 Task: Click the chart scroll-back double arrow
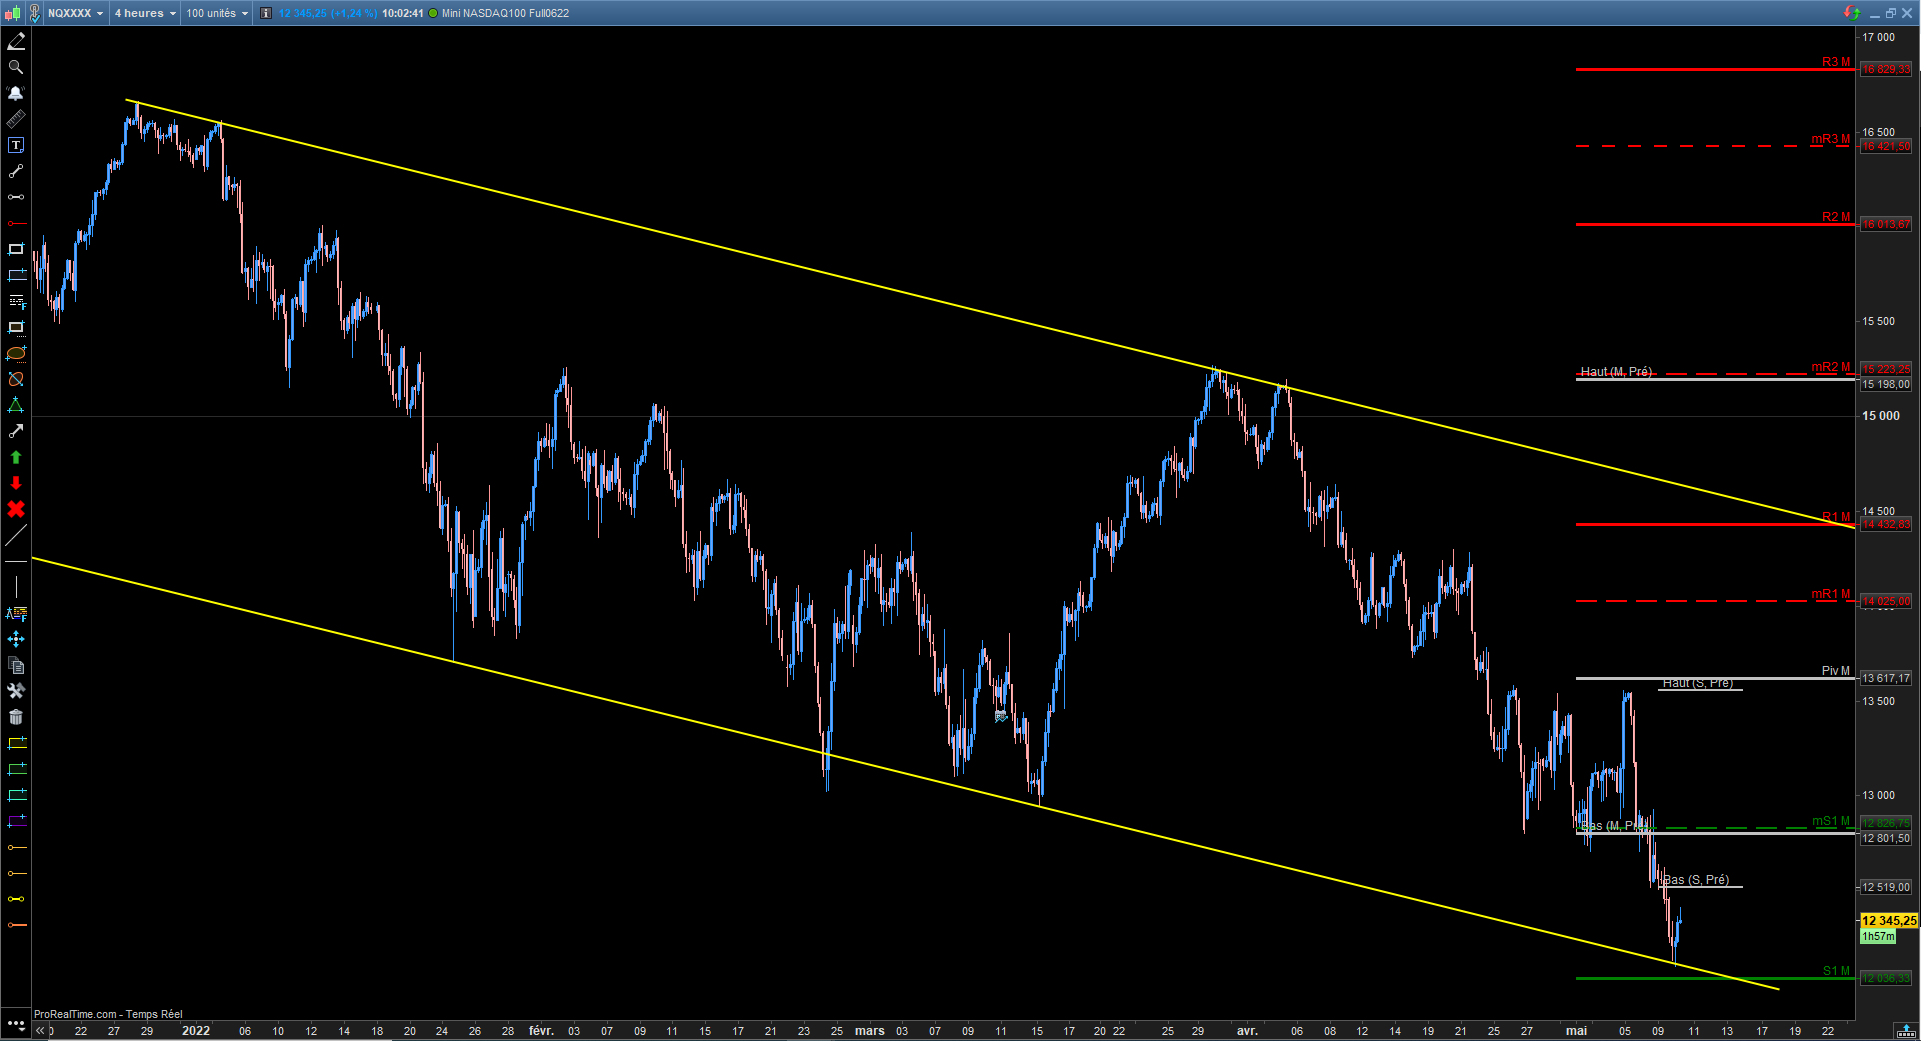(x=40, y=1030)
